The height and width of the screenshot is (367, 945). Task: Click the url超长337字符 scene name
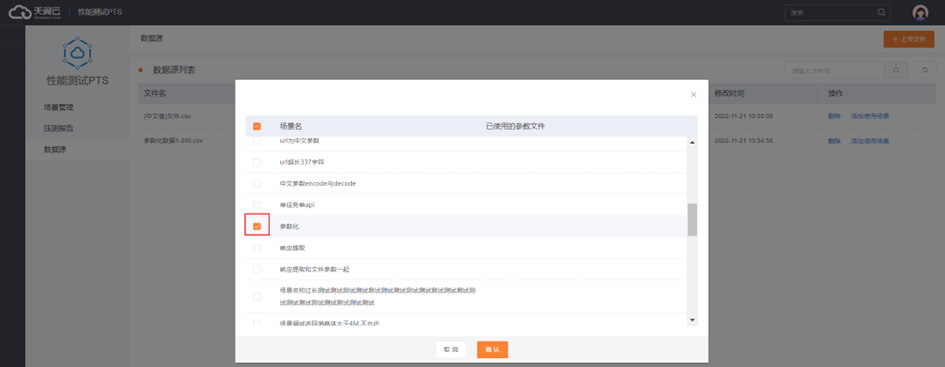click(x=303, y=162)
